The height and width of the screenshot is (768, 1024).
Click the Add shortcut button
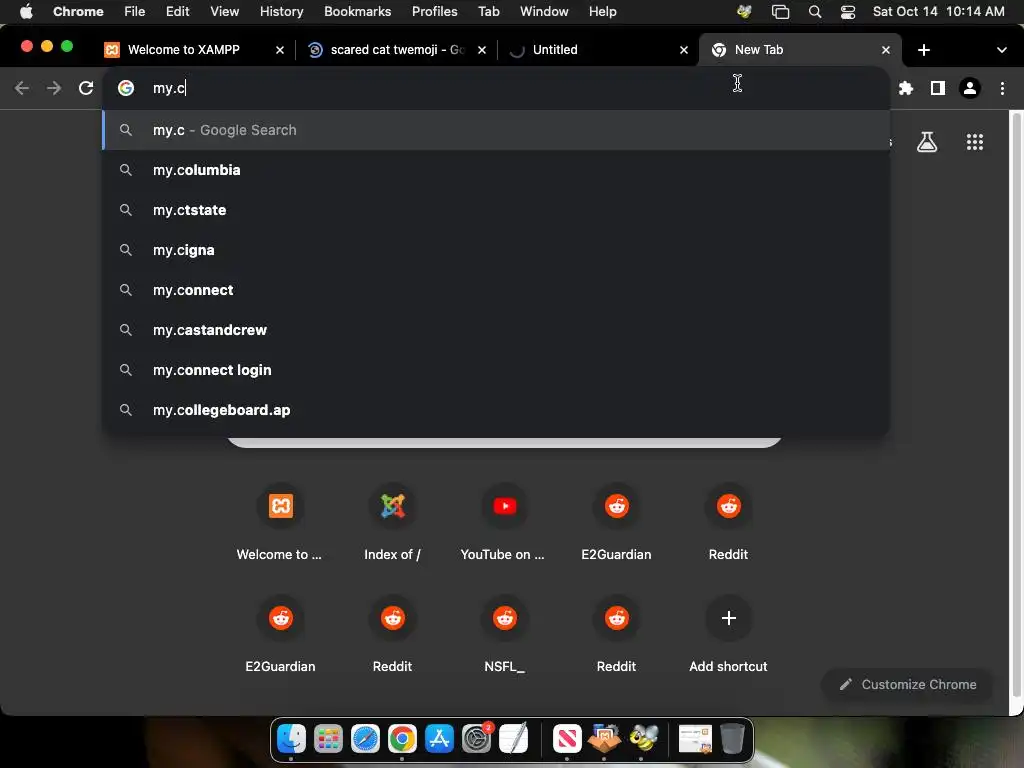pos(728,635)
